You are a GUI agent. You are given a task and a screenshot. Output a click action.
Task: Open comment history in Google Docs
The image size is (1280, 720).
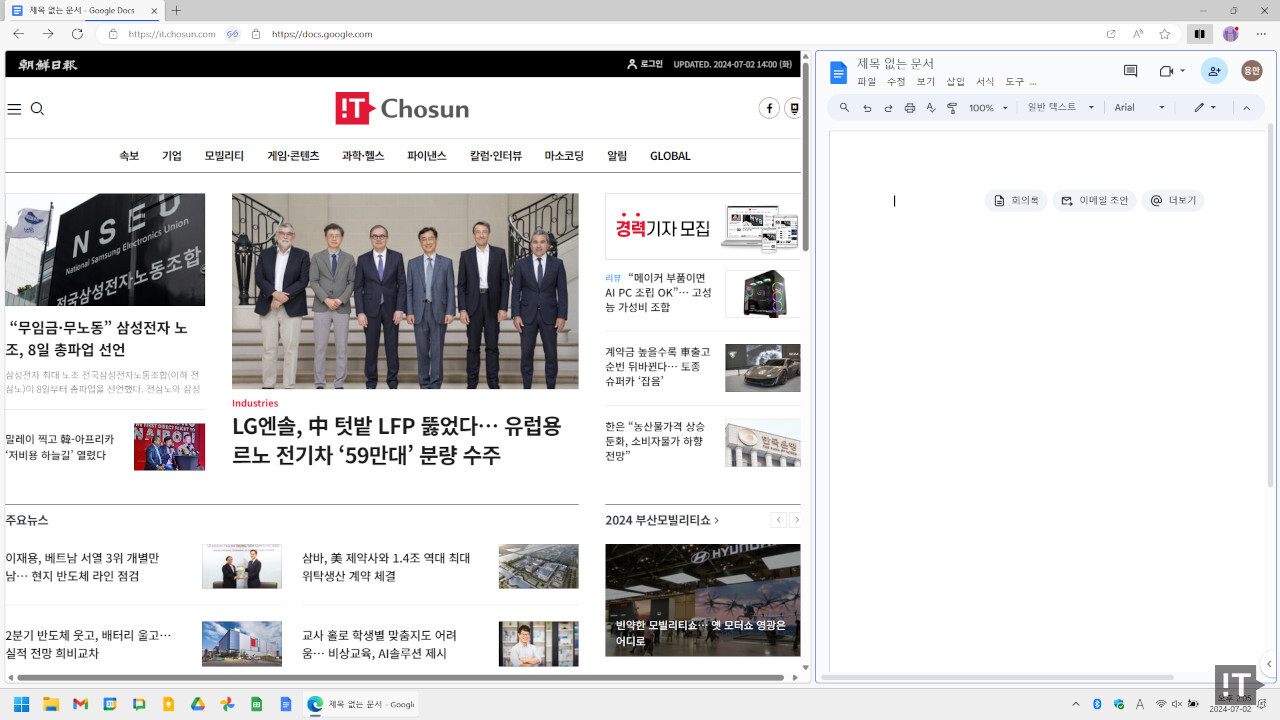coord(1130,70)
